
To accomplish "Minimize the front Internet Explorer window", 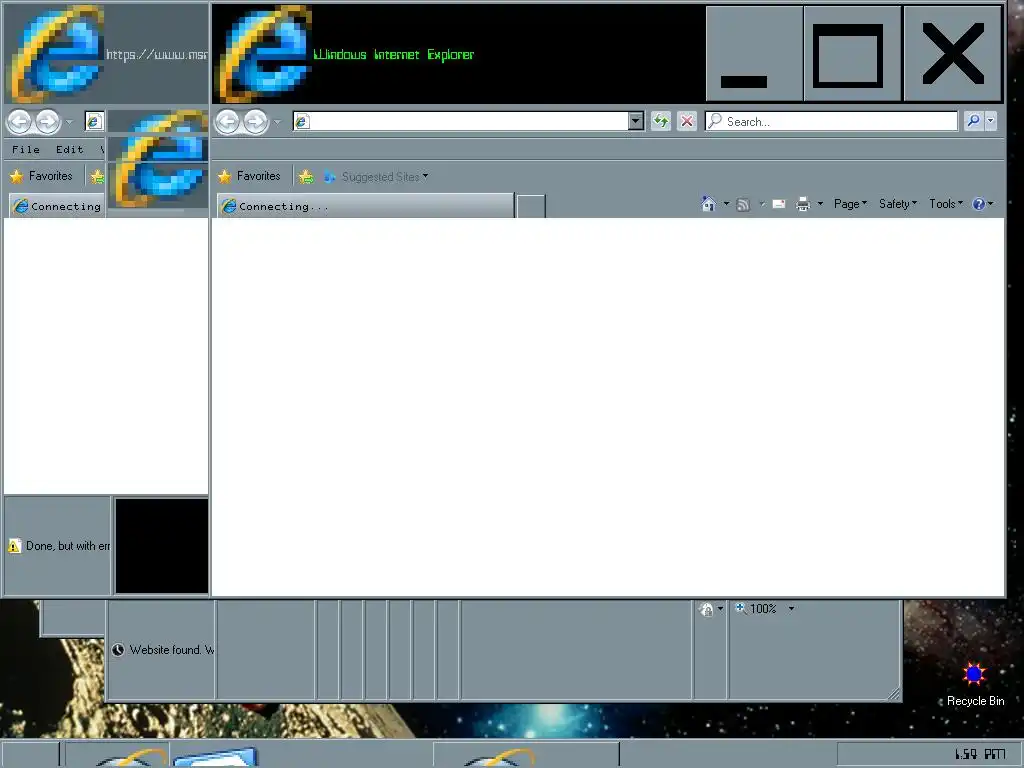I will (754, 54).
